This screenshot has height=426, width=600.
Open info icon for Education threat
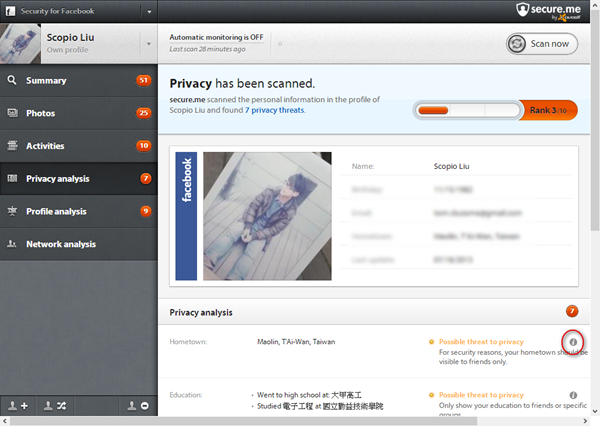(x=573, y=395)
